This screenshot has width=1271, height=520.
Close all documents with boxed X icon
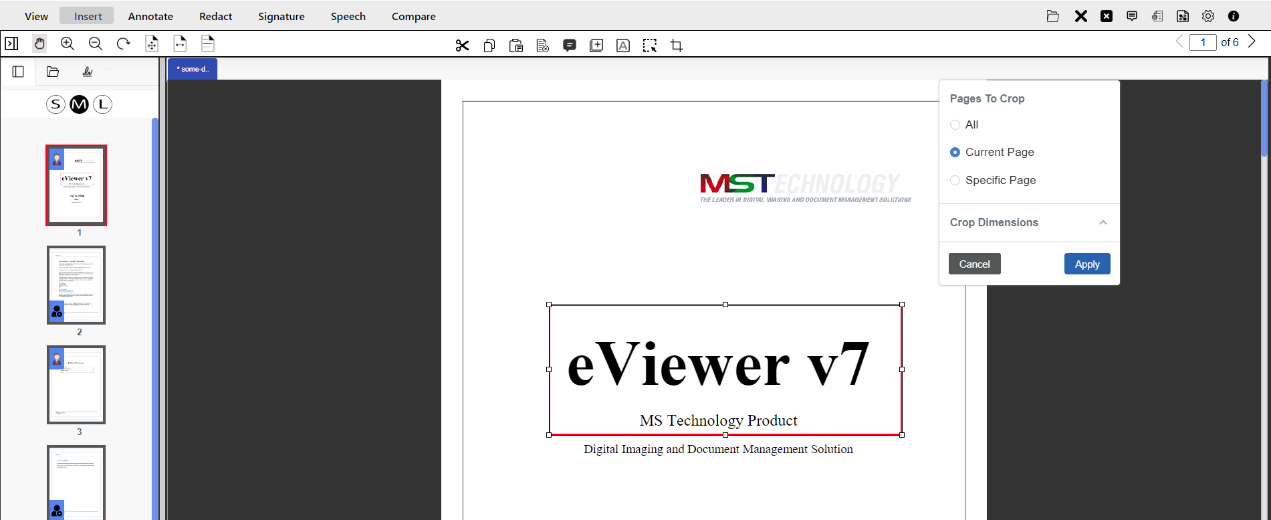tap(1107, 16)
